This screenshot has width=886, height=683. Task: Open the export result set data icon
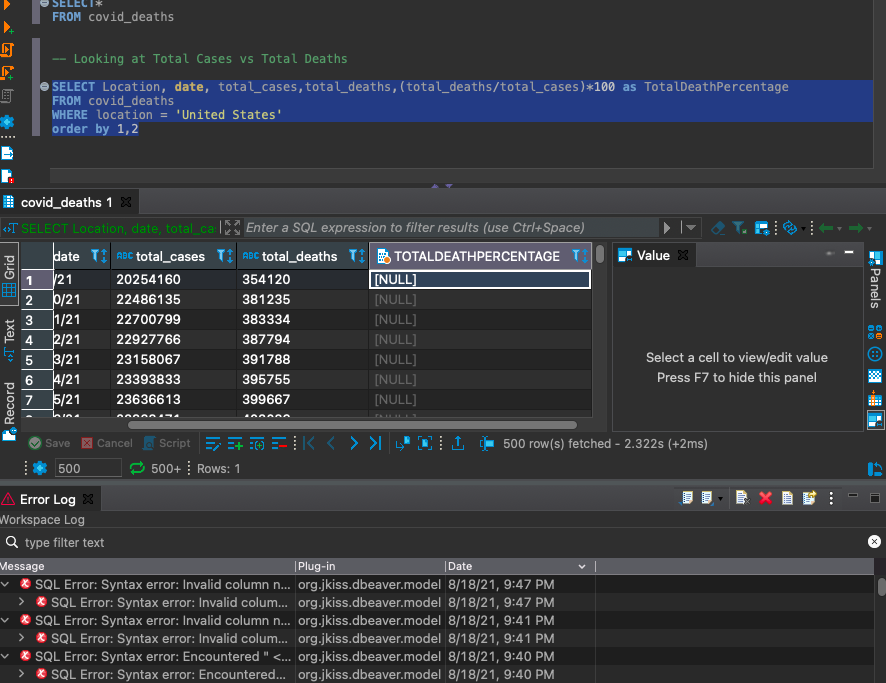(458, 443)
